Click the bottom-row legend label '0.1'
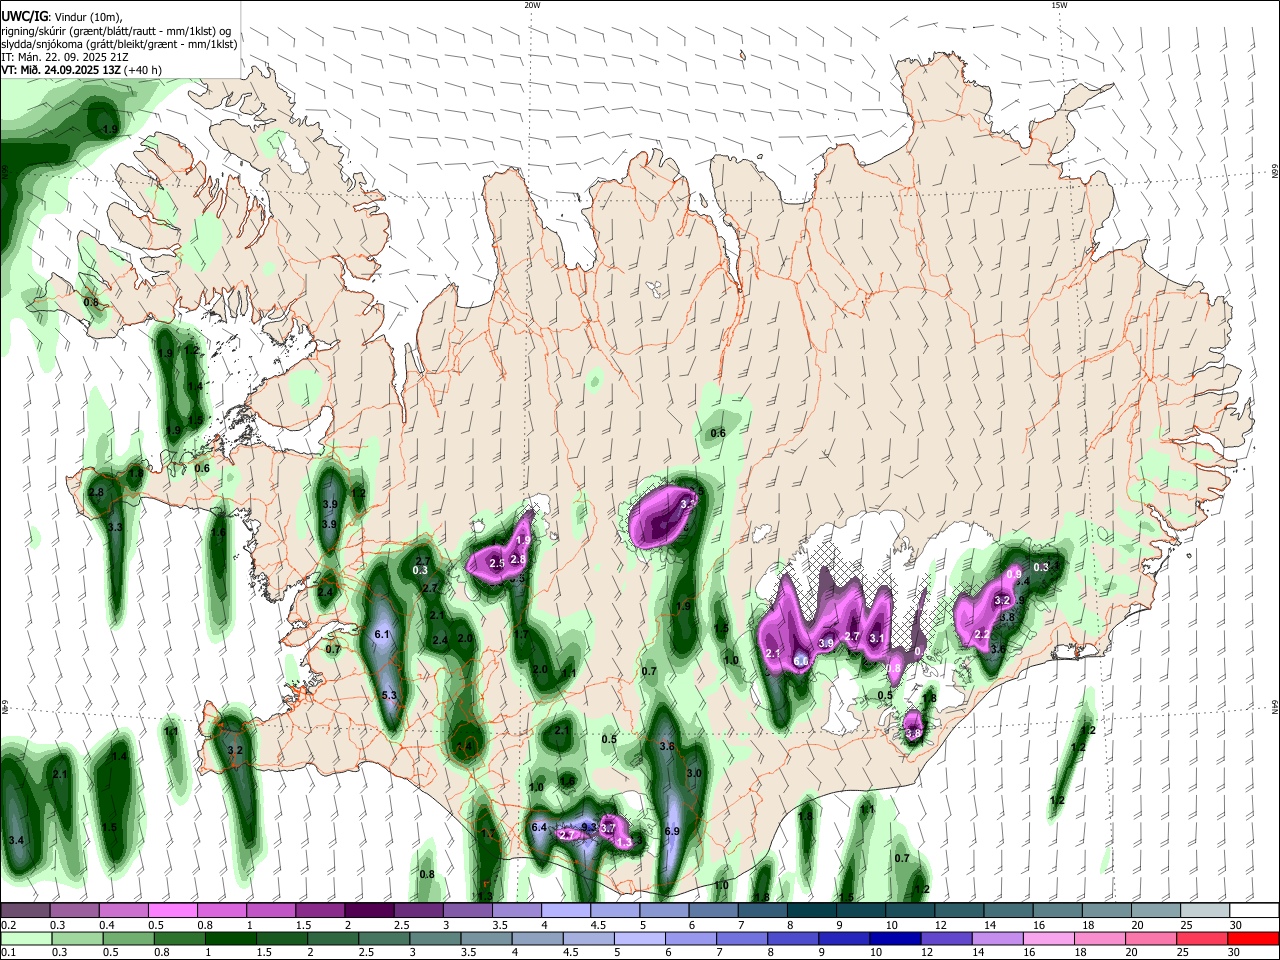Viewport: 1280px width, 960px height. [8, 953]
